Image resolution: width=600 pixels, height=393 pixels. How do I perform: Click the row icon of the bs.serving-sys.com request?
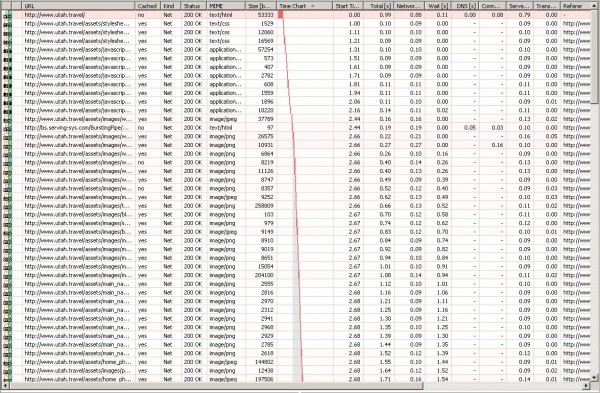pos(7,128)
